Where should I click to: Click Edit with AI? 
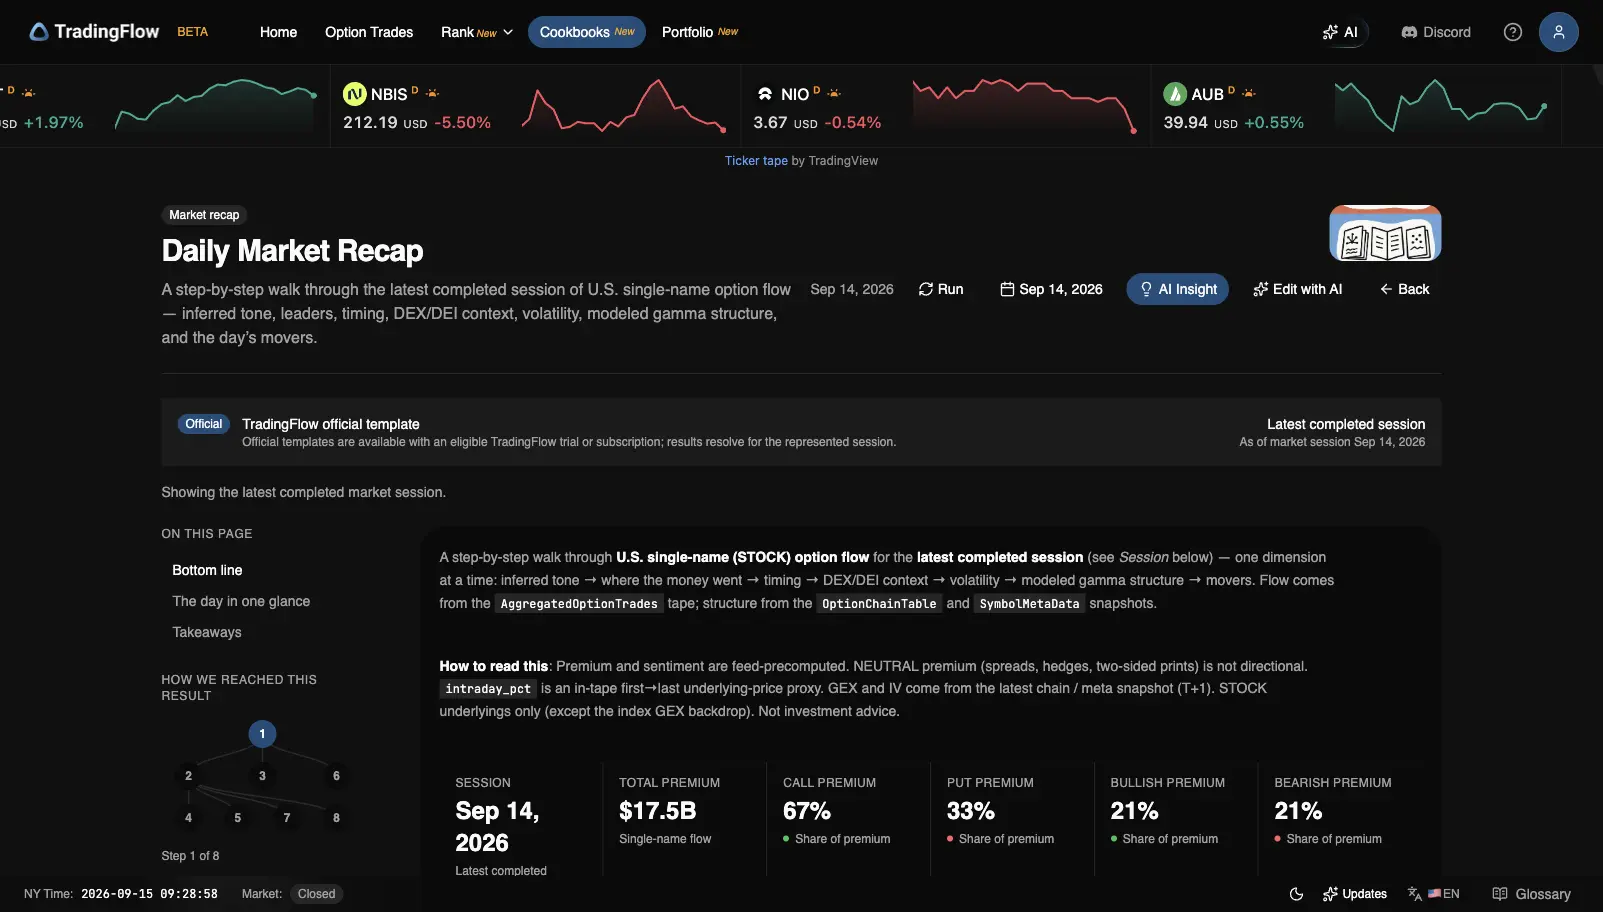tap(1297, 289)
